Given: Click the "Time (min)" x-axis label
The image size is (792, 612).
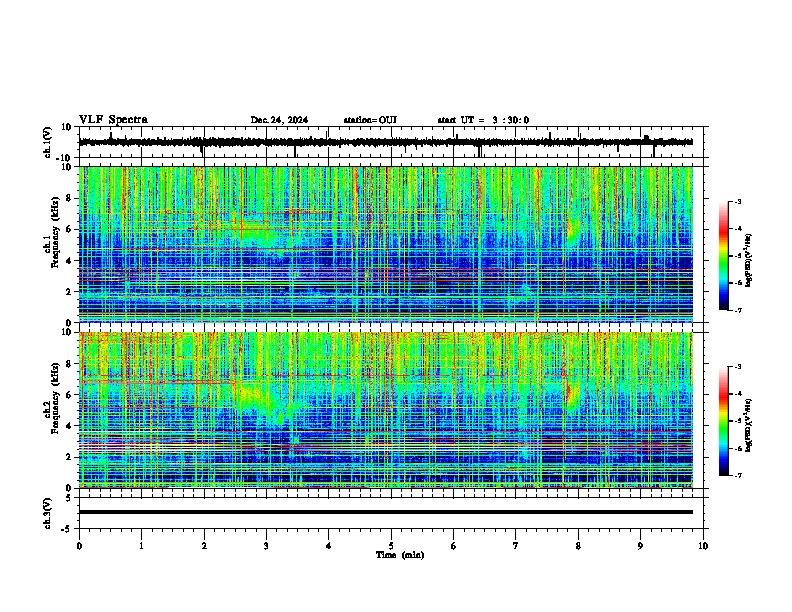Looking at the screenshot, I should tap(400, 555).
